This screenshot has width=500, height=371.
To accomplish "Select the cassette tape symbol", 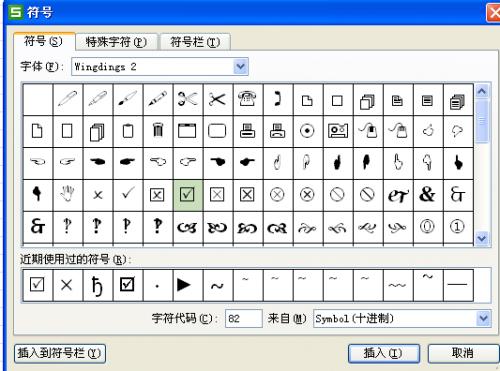I will [x=338, y=131].
